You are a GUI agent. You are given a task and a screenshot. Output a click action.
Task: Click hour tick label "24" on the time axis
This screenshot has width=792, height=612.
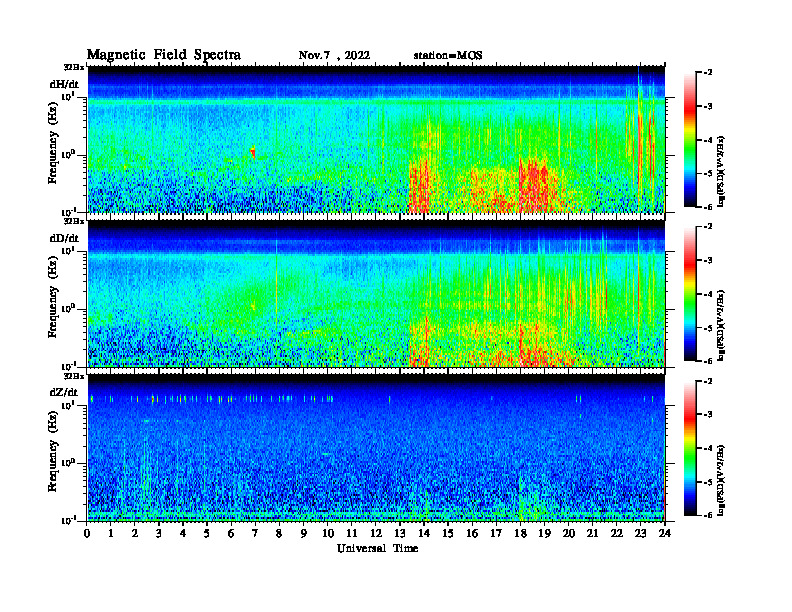[665, 533]
